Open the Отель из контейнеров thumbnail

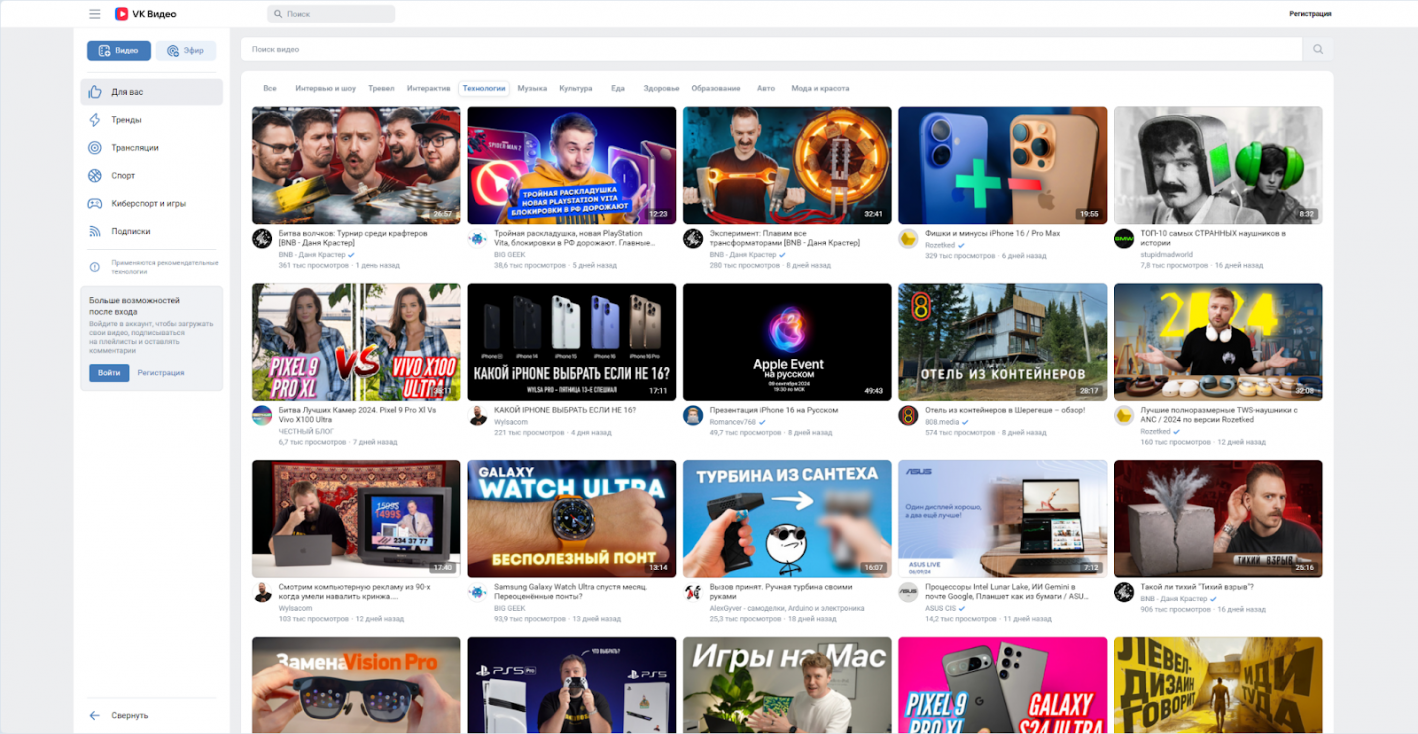click(x=1003, y=342)
